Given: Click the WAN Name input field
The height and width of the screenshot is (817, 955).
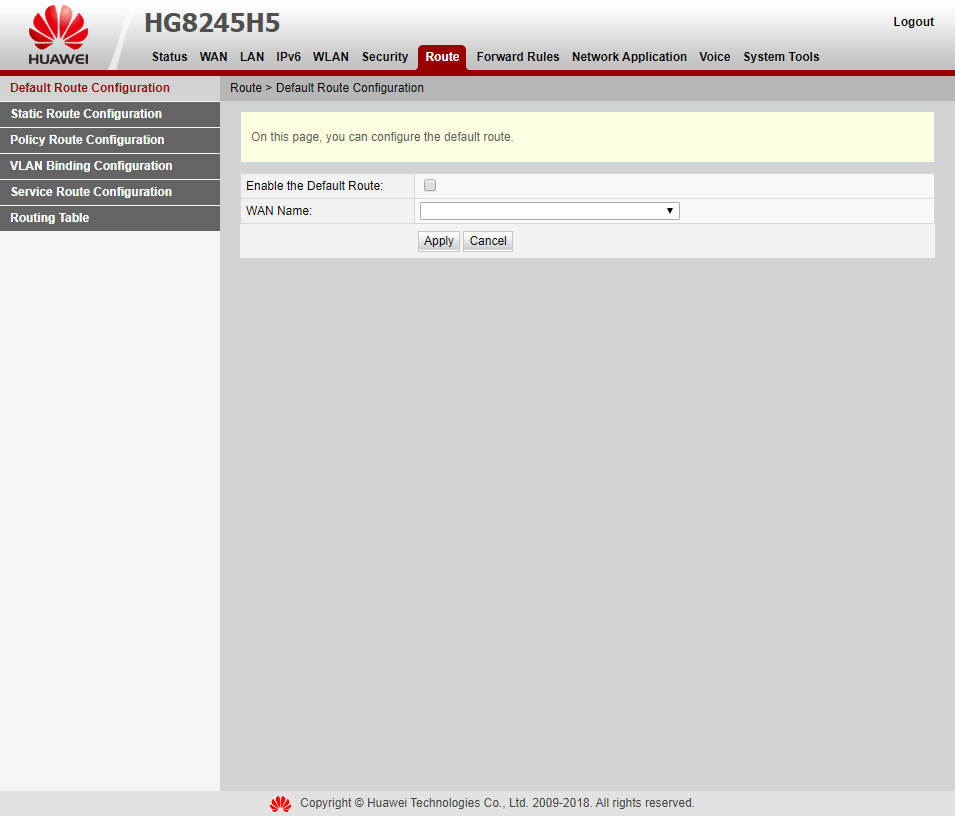Looking at the screenshot, I should coord(540,210).
